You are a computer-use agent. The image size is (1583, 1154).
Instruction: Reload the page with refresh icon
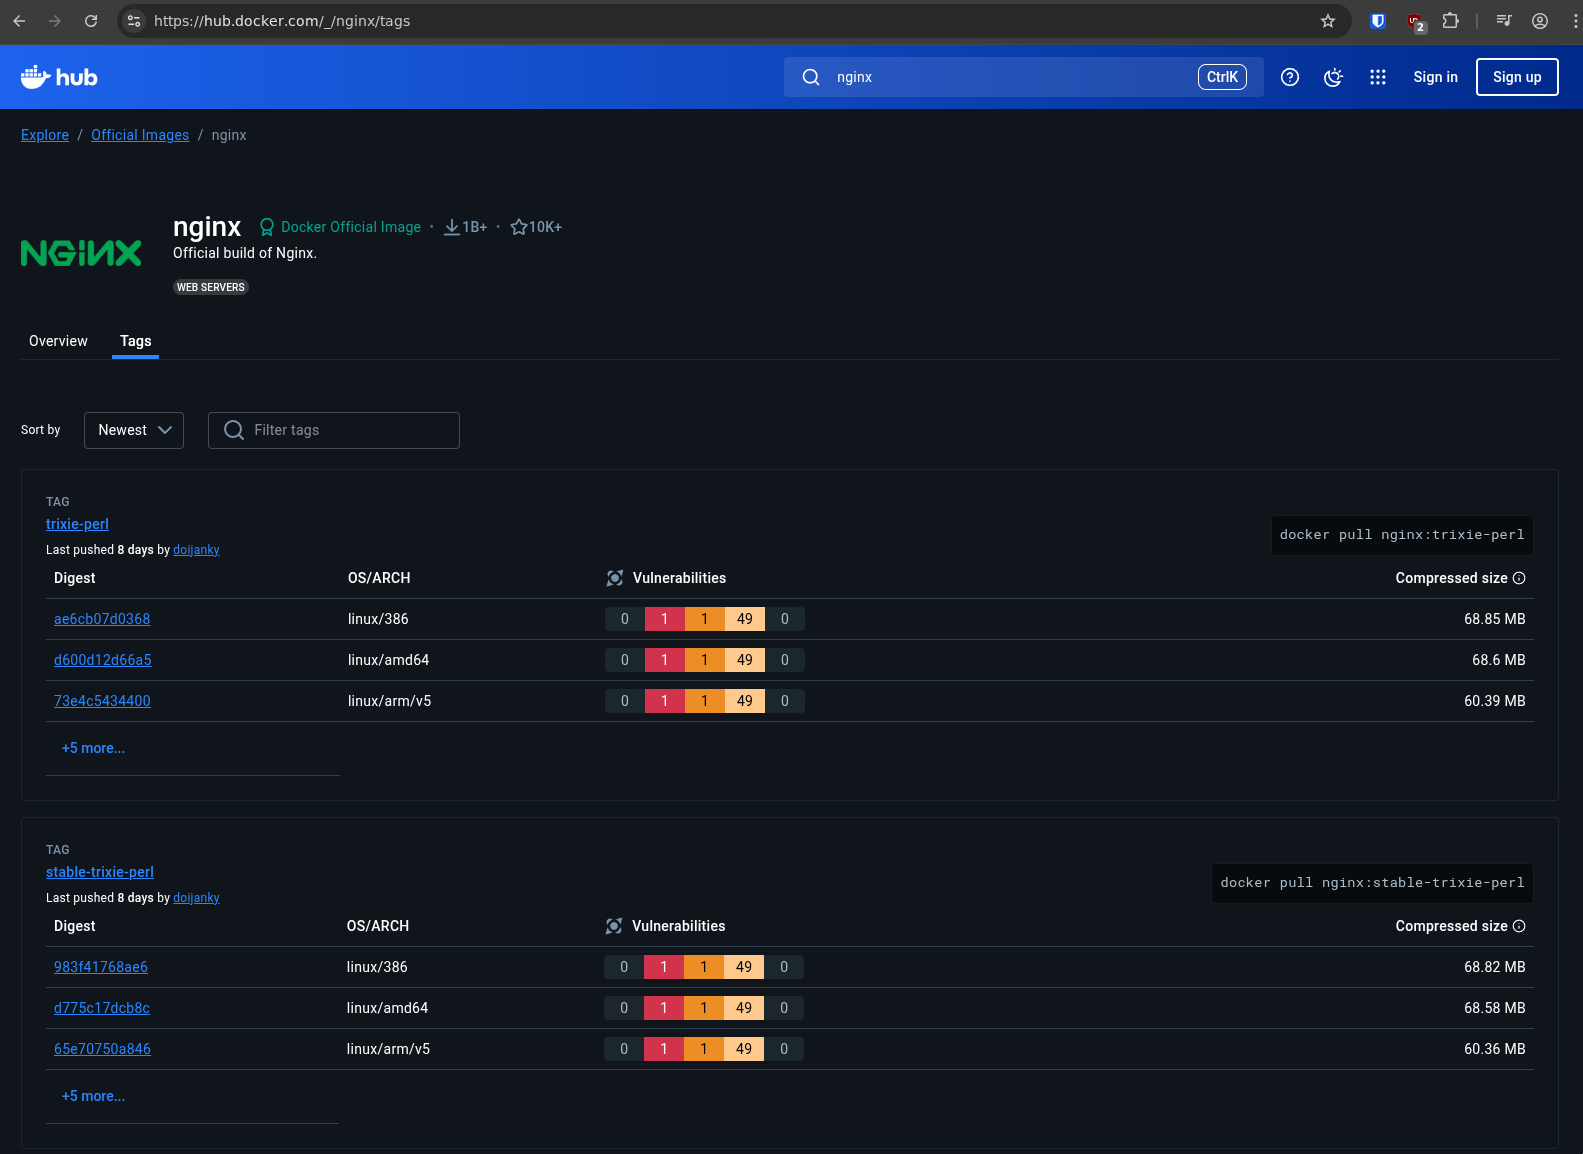click(x=91, y=21)
